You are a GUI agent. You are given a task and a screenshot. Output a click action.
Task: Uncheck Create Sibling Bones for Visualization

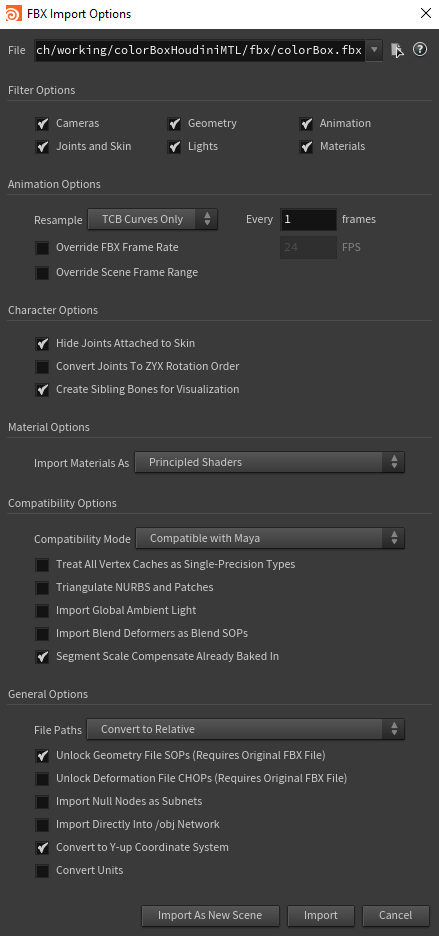42,390
